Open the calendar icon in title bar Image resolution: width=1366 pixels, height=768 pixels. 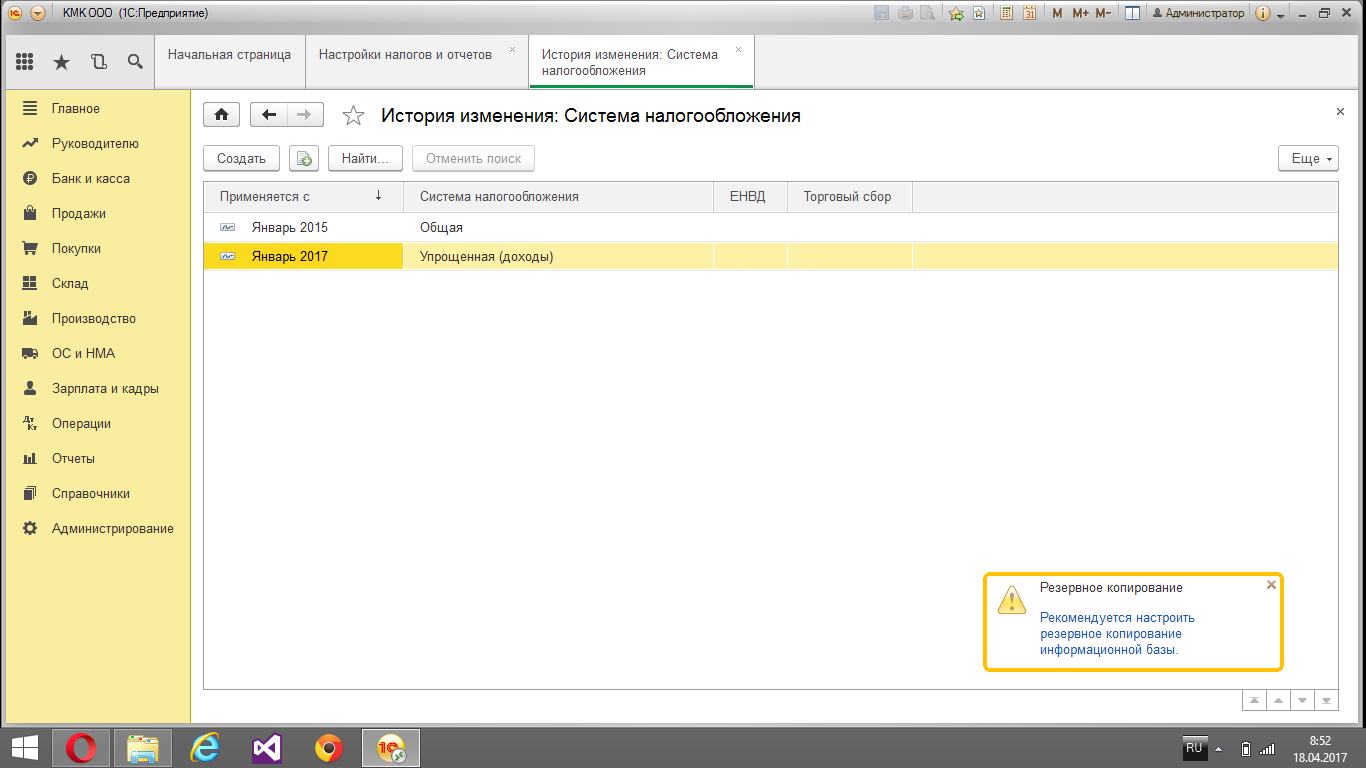[1030, 13]
